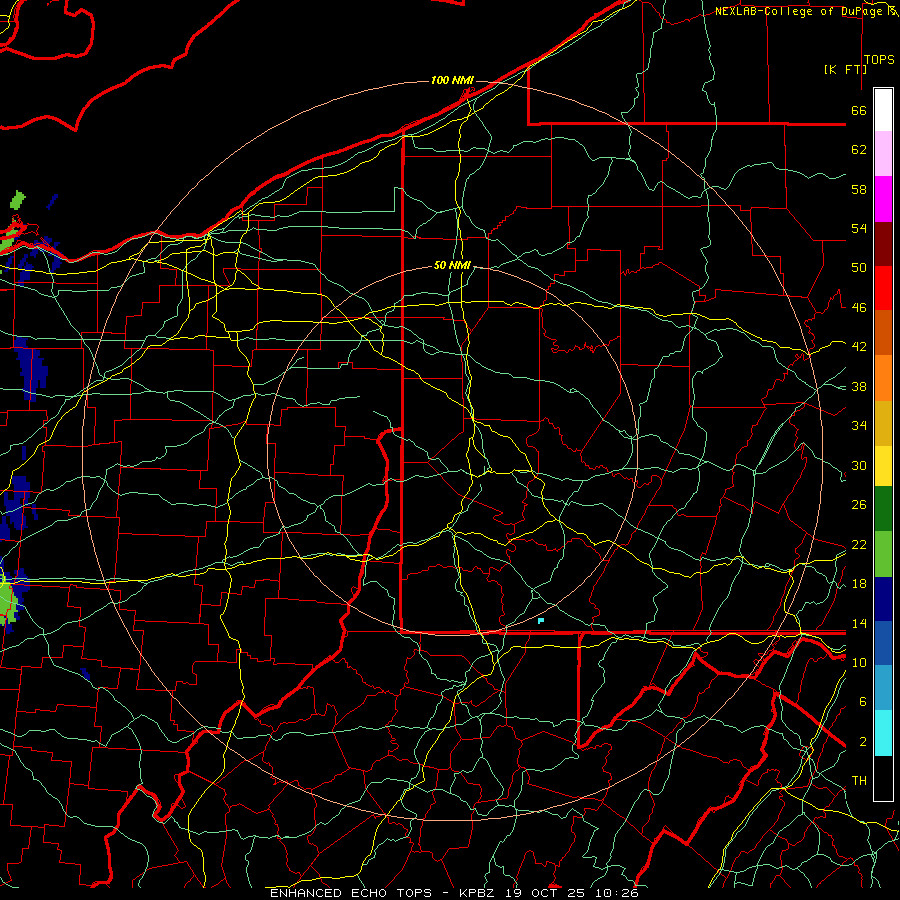Click the legend value "6"
This screenshot has height=900, width=900.
(x=863, y=702)
